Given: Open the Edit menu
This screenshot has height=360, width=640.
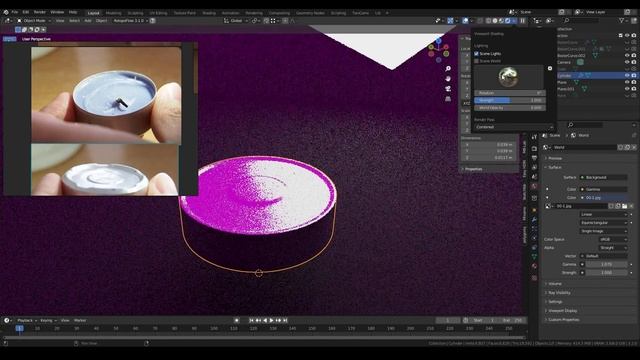Looking at the screenshot, I should 26,12.
